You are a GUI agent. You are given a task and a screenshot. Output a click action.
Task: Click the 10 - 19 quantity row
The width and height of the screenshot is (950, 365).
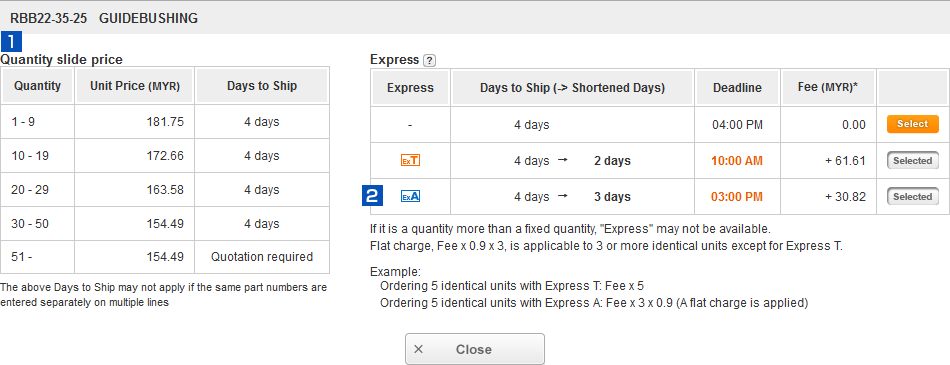tap(165, 156)
